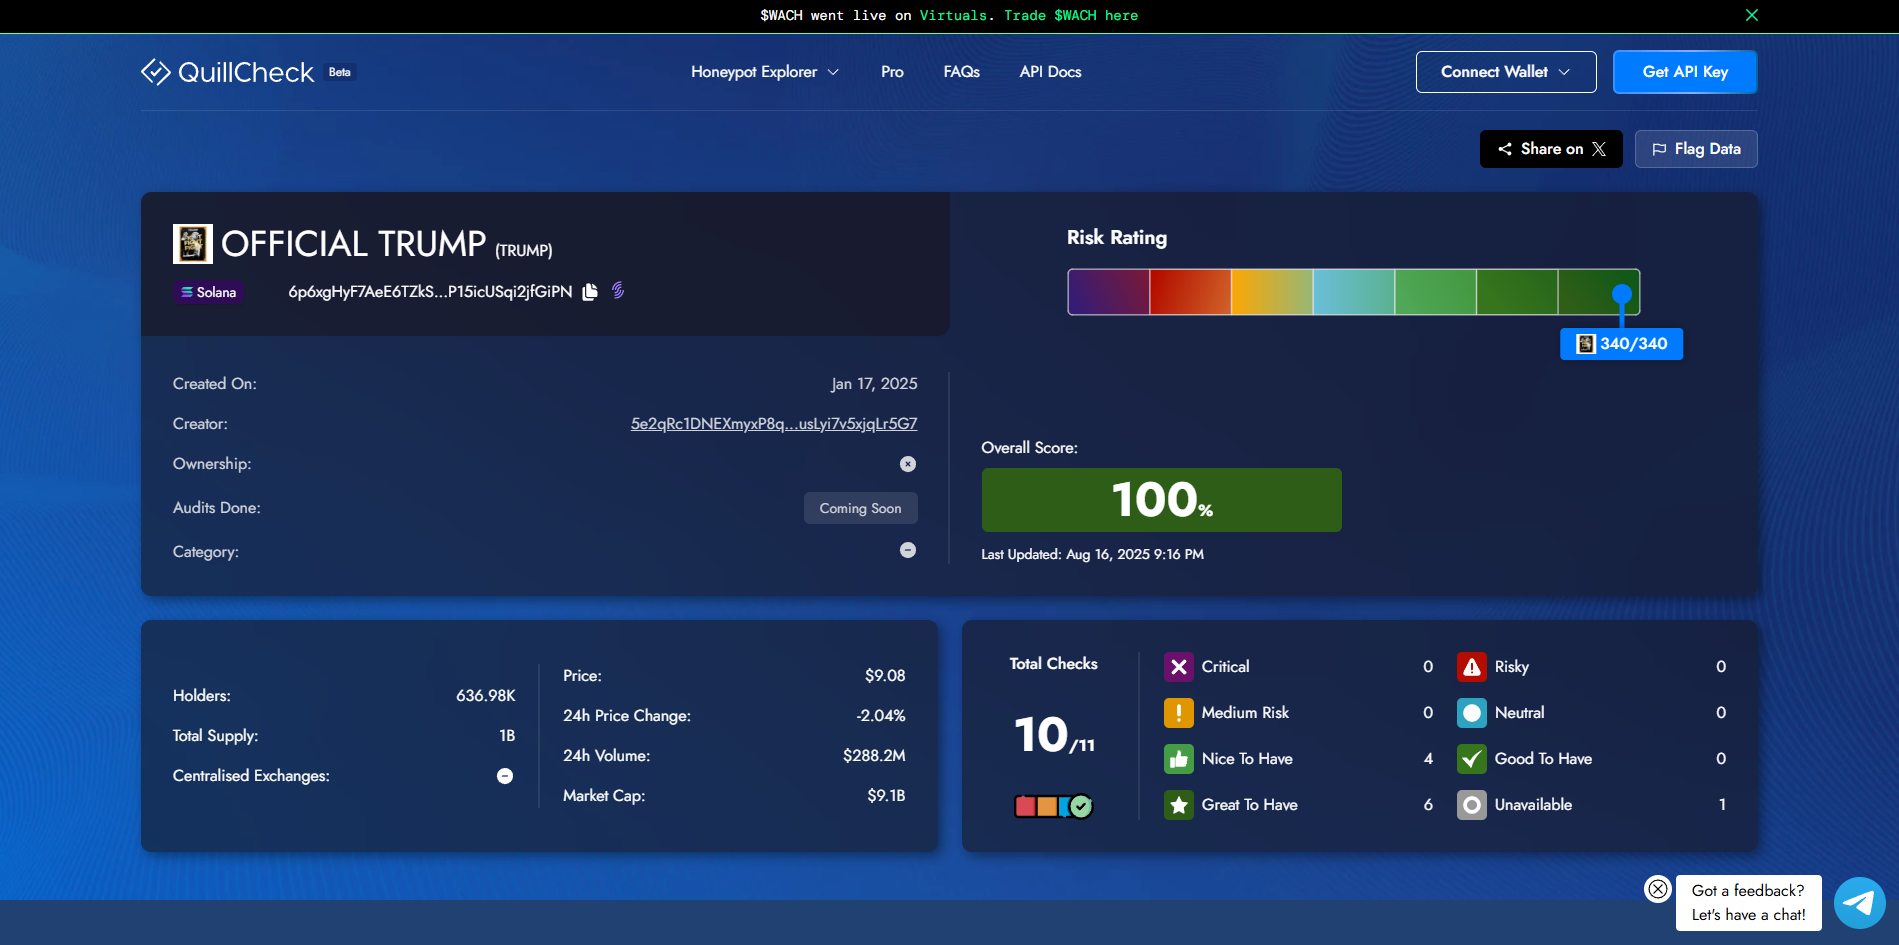
Task: Open the Connect Wallet dropdown
Action: click(x=1505, y=72)
